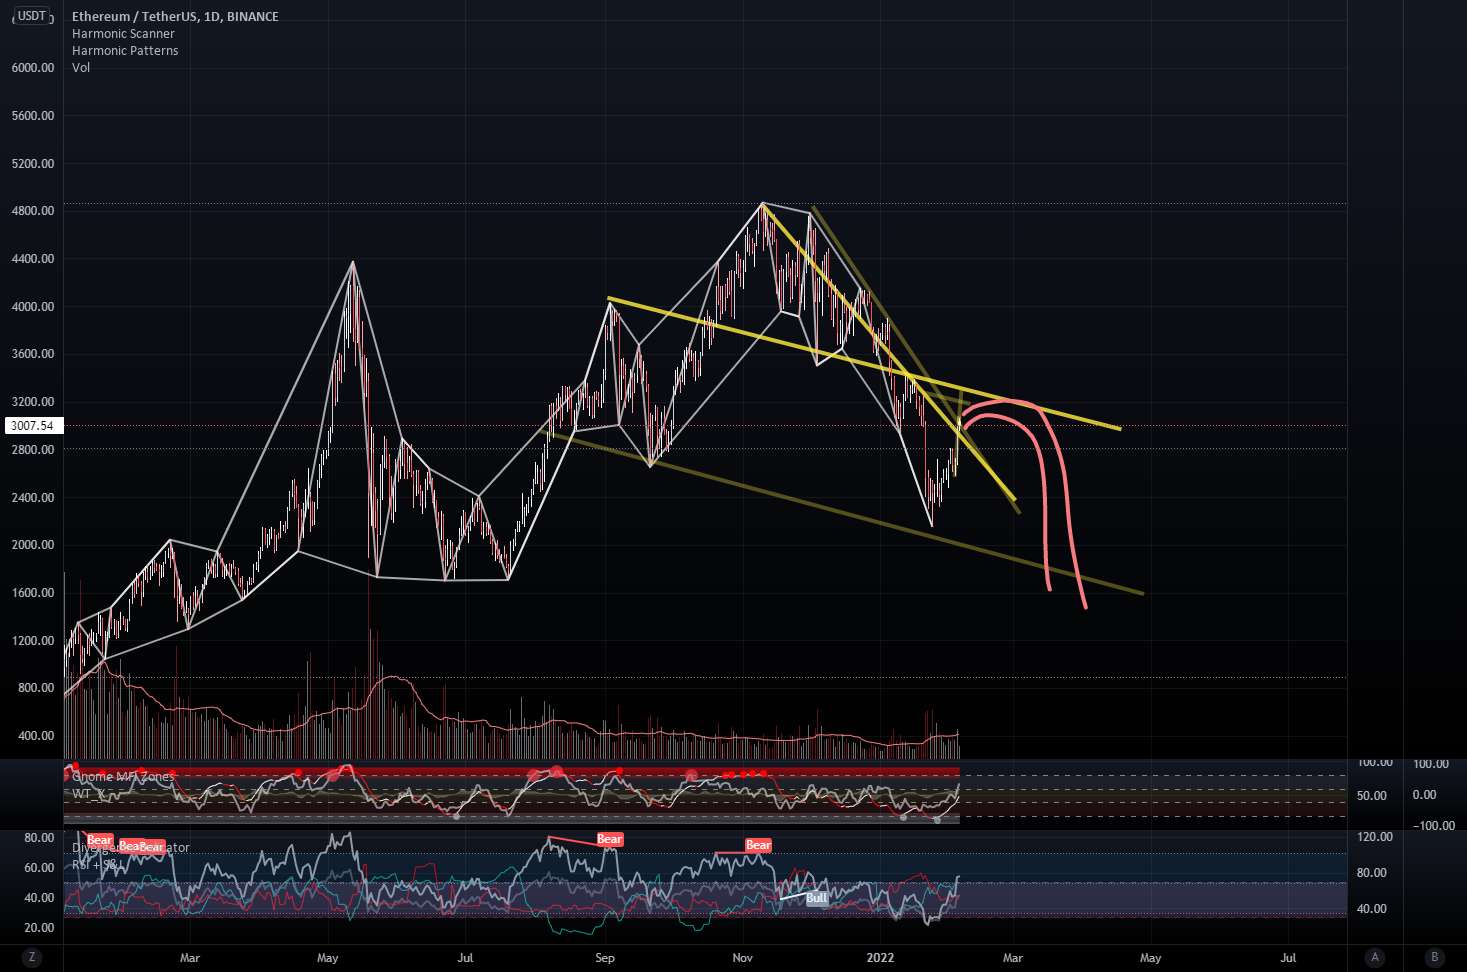Click the 6000.00 price axis label
The image size is (1467, 972).
(33, 67)
